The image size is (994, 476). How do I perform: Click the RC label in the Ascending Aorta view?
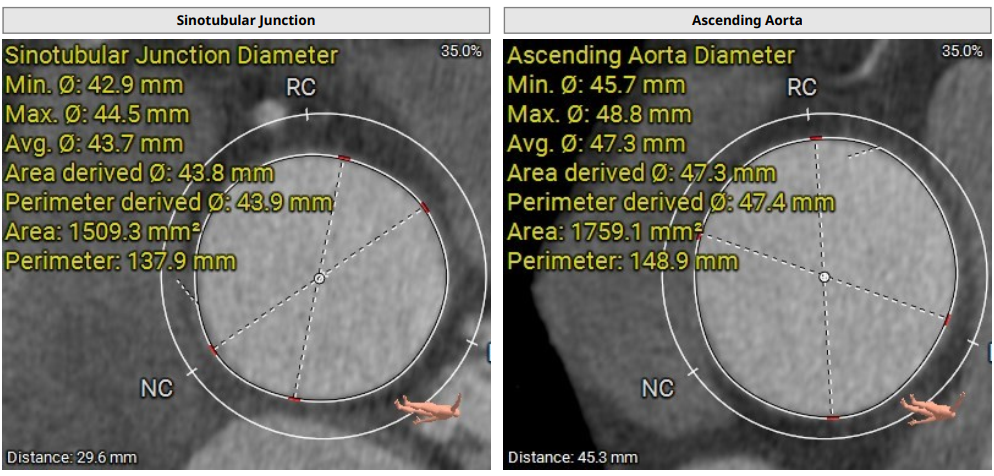click(802, 88)
